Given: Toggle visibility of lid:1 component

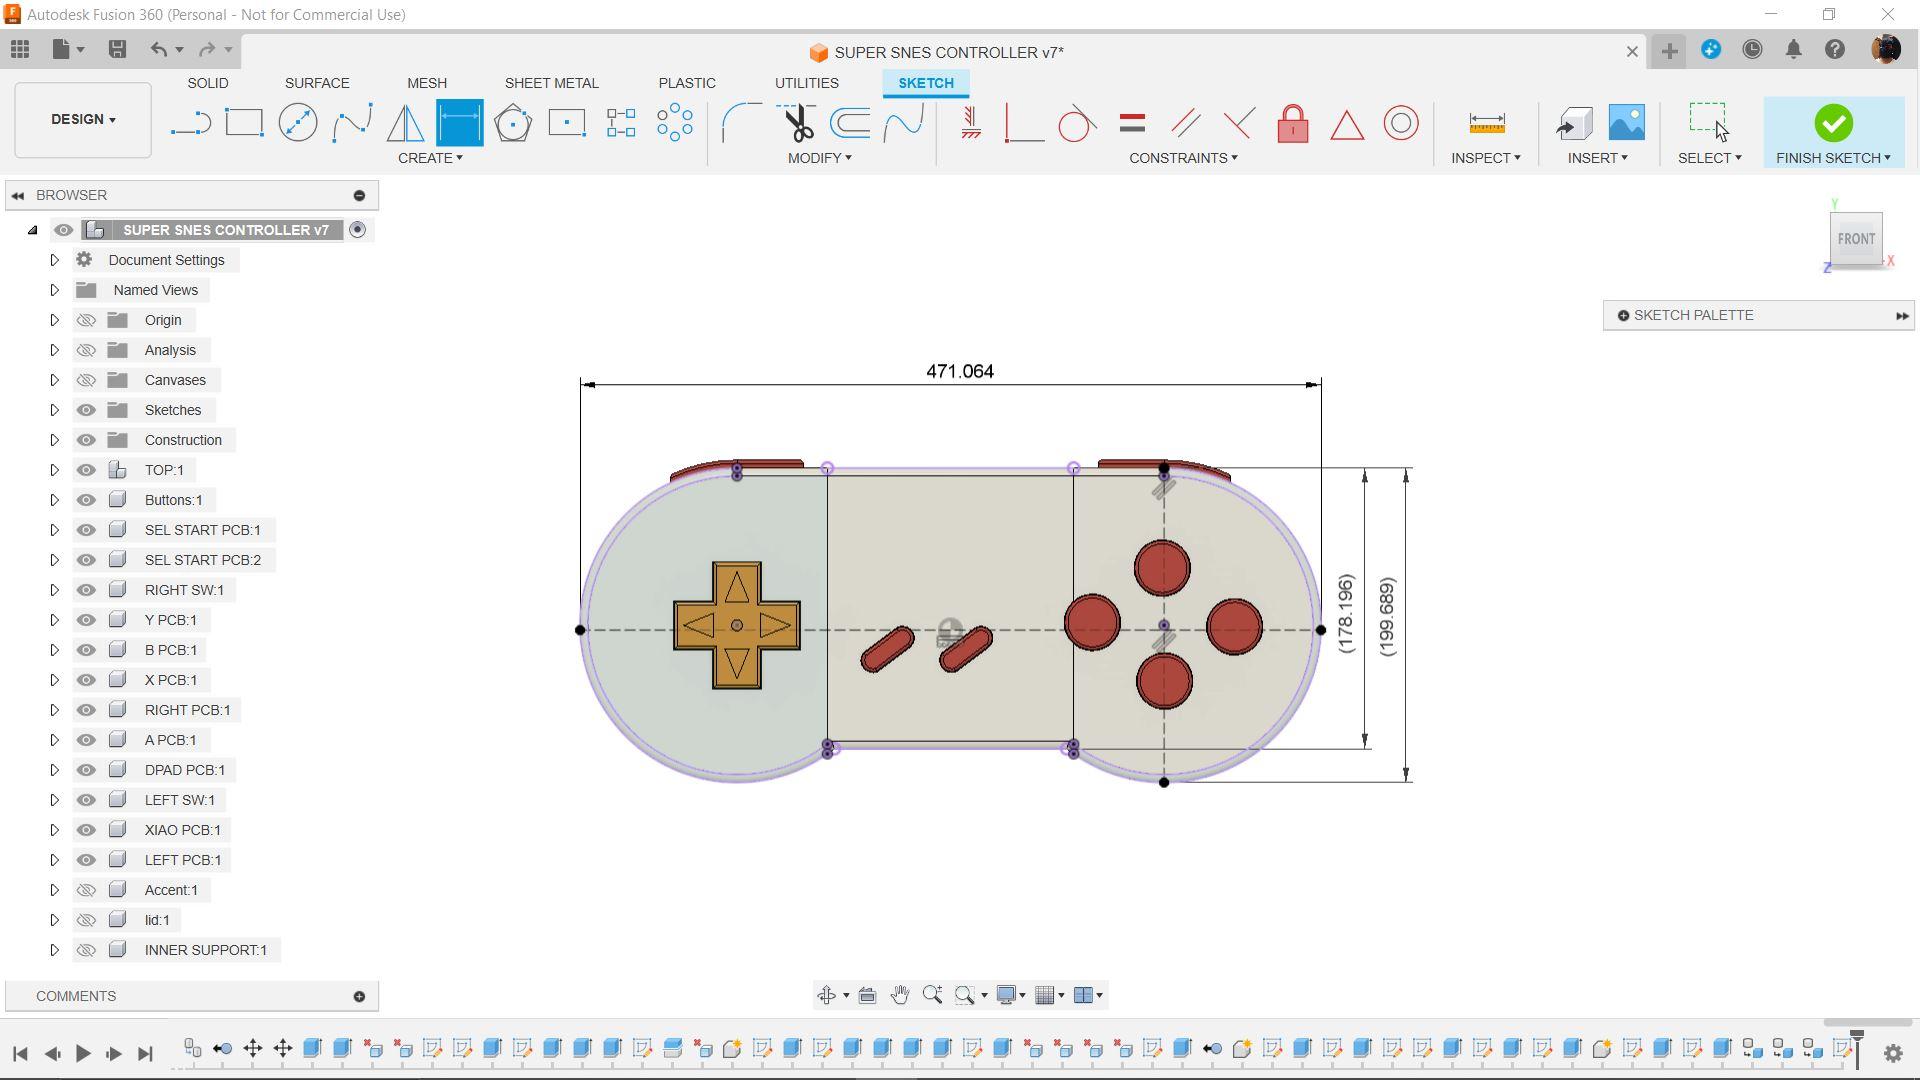Looking at the screenshot, I should click(x=87, y=919).
